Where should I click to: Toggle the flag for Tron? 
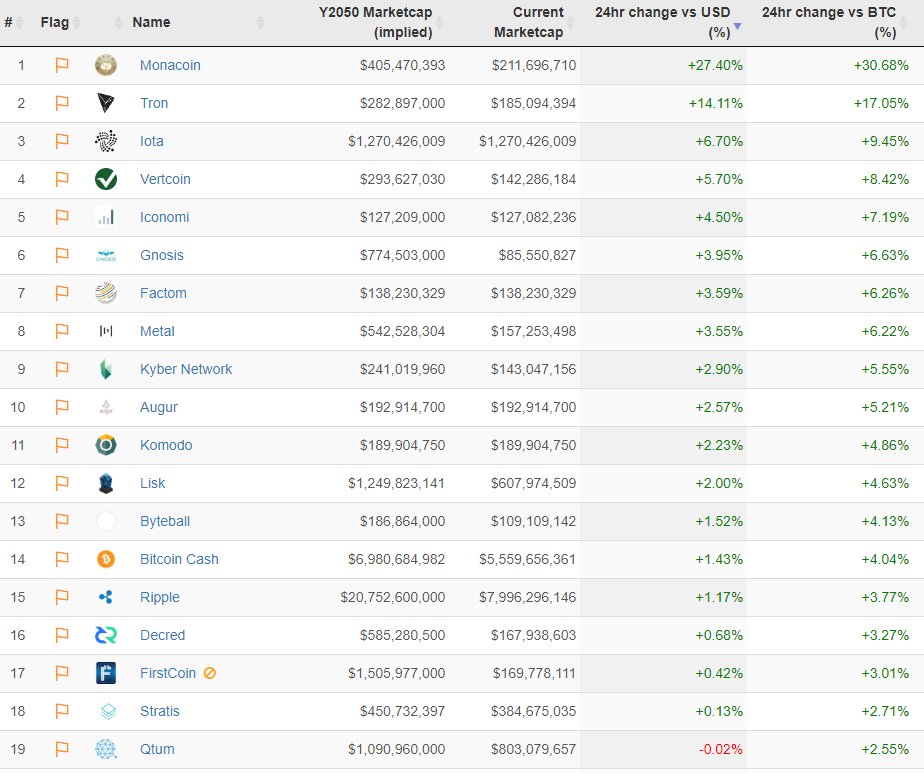(62, 103)
